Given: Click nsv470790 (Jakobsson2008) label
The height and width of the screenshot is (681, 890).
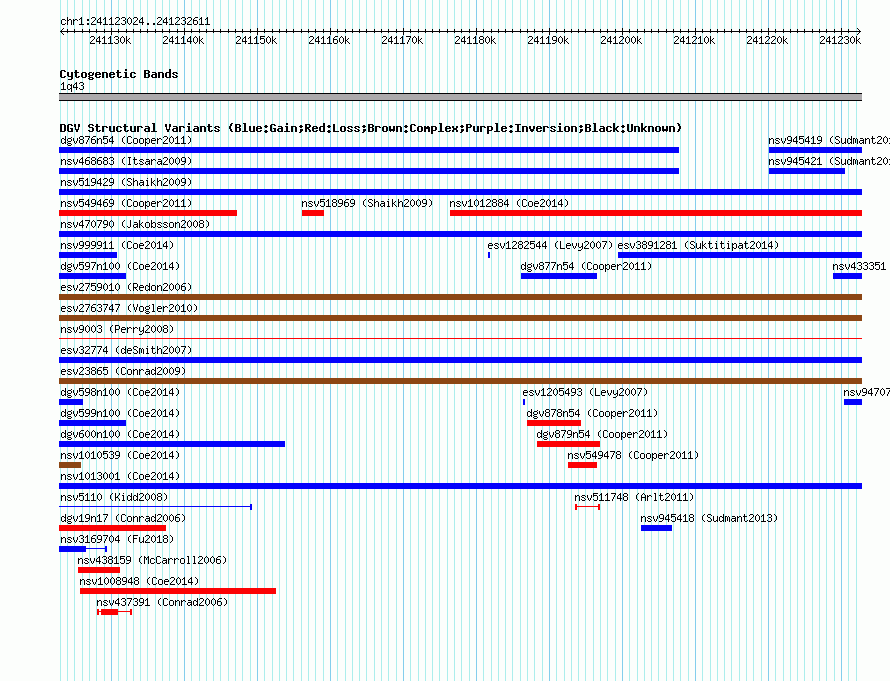Looking at the screenshot, I should (x=135, y=224).
